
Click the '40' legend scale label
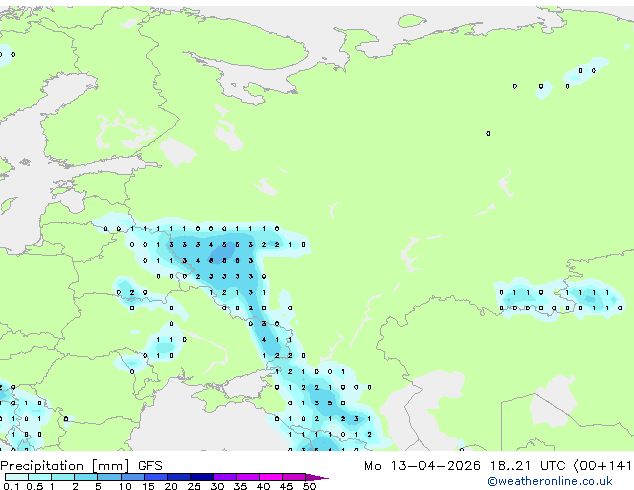(263, 486)
